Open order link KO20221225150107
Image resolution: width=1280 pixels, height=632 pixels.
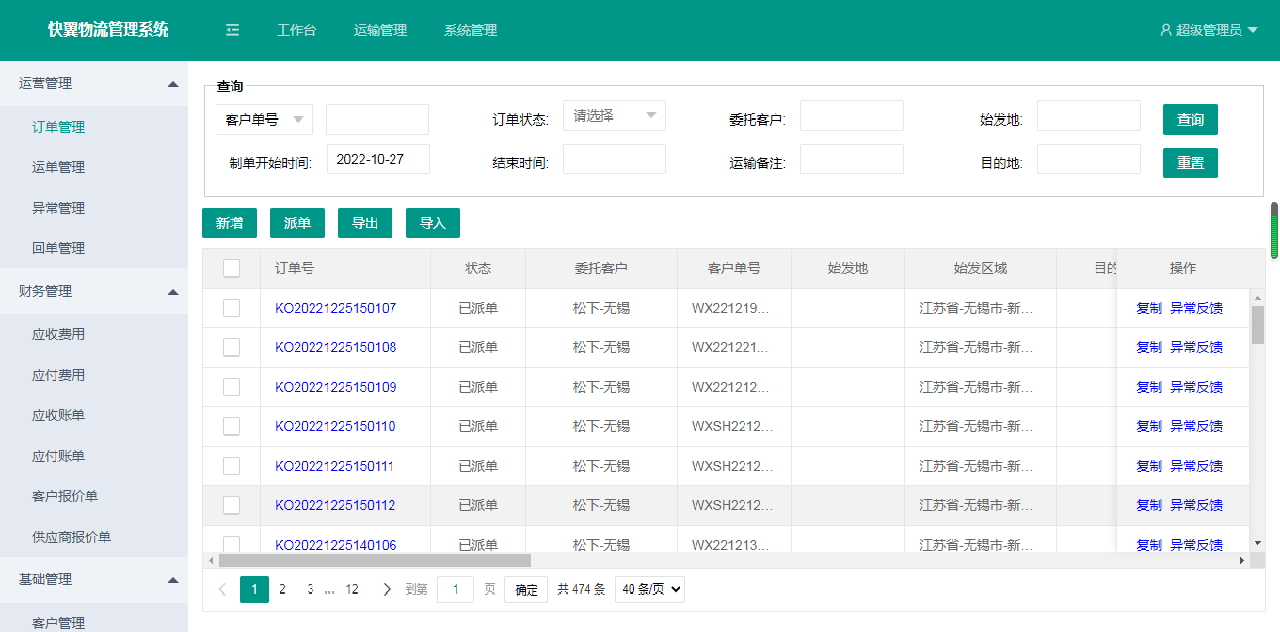pos(335,308)
